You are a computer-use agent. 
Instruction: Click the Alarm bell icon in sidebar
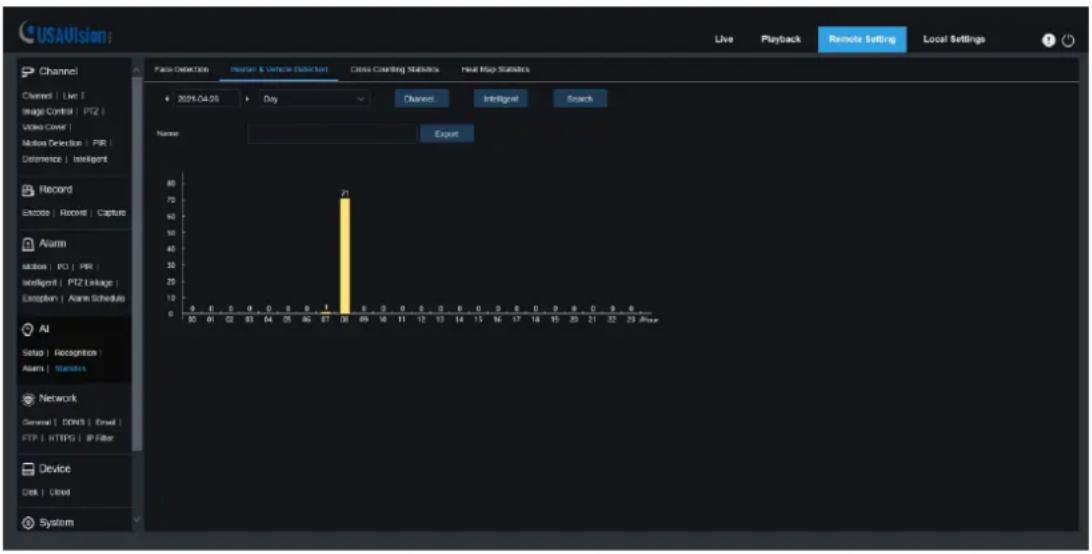(29, 244)
